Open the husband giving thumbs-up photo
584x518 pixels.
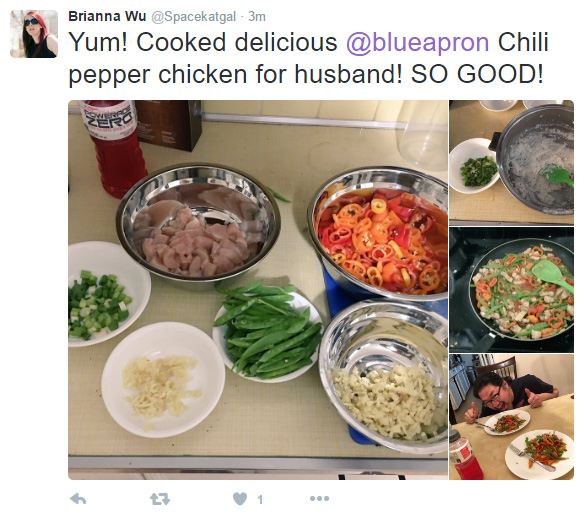pyautogui.click(x=511, y=417)
